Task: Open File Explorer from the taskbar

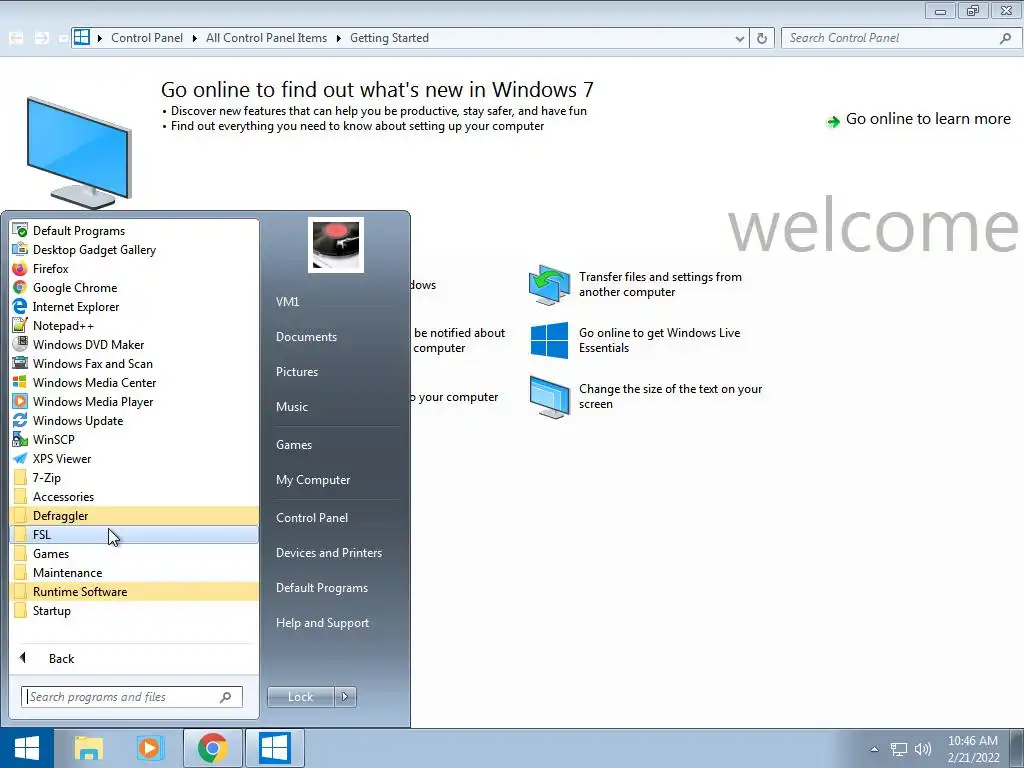Action: [88, 748]
